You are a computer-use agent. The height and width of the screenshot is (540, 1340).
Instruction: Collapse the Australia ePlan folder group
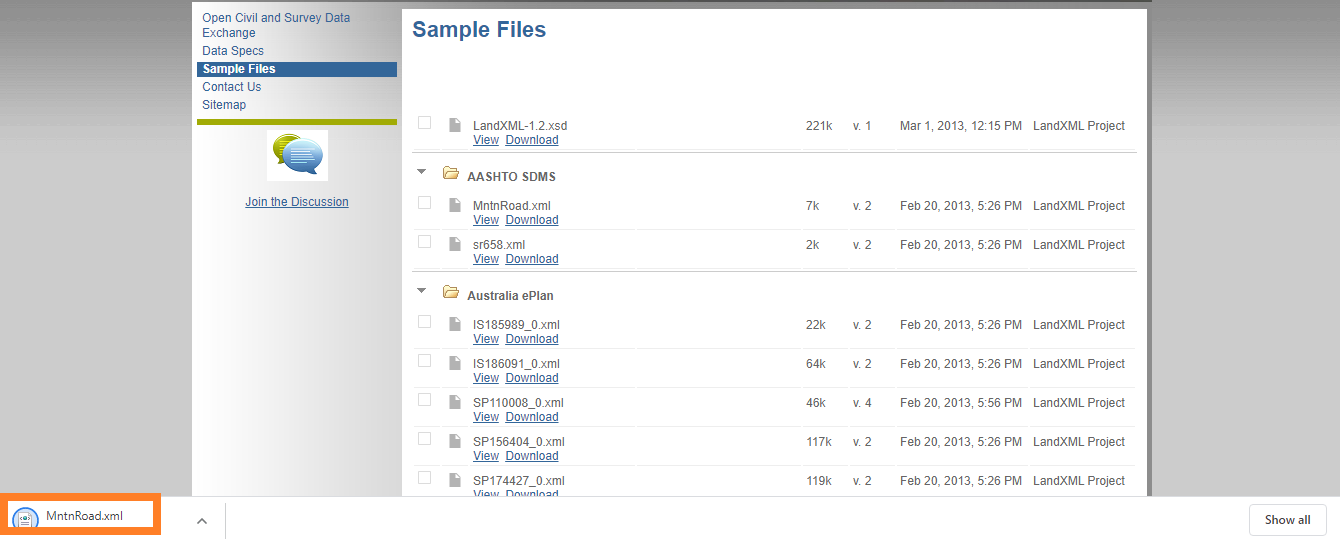tap(422, 291)
